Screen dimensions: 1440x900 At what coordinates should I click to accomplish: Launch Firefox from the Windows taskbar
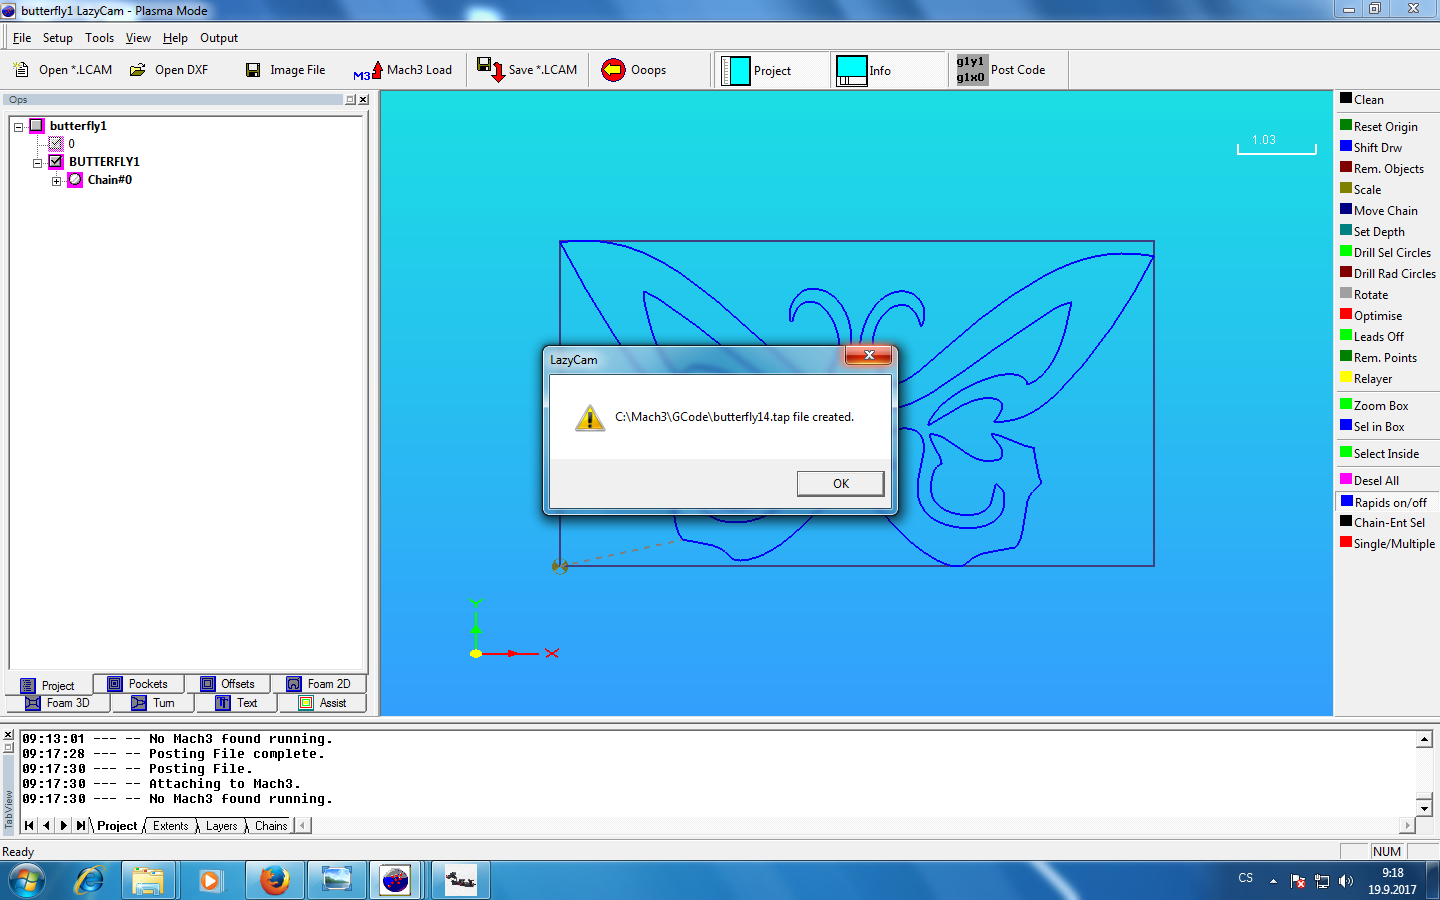pyautogui.click(x=274, y=880)
